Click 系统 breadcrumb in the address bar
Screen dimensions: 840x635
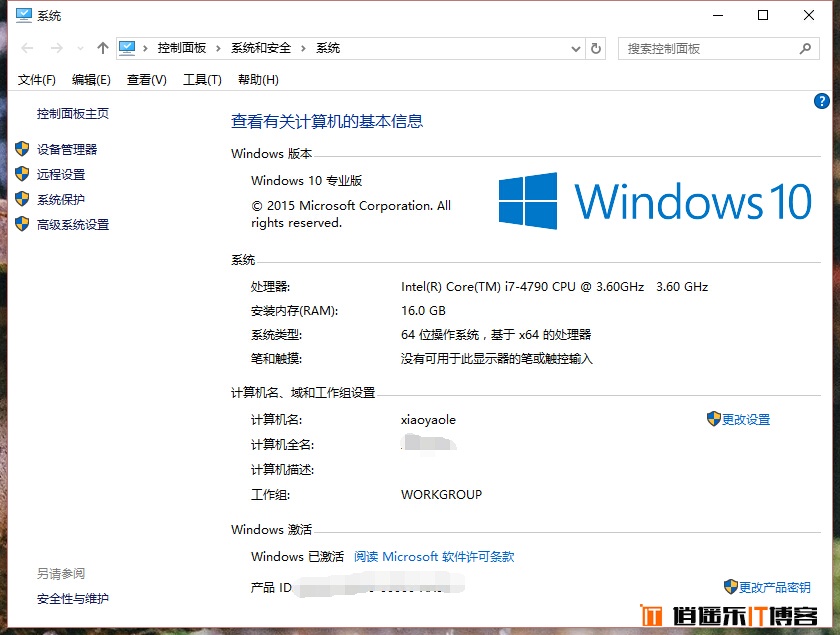[x=328, y=48]
